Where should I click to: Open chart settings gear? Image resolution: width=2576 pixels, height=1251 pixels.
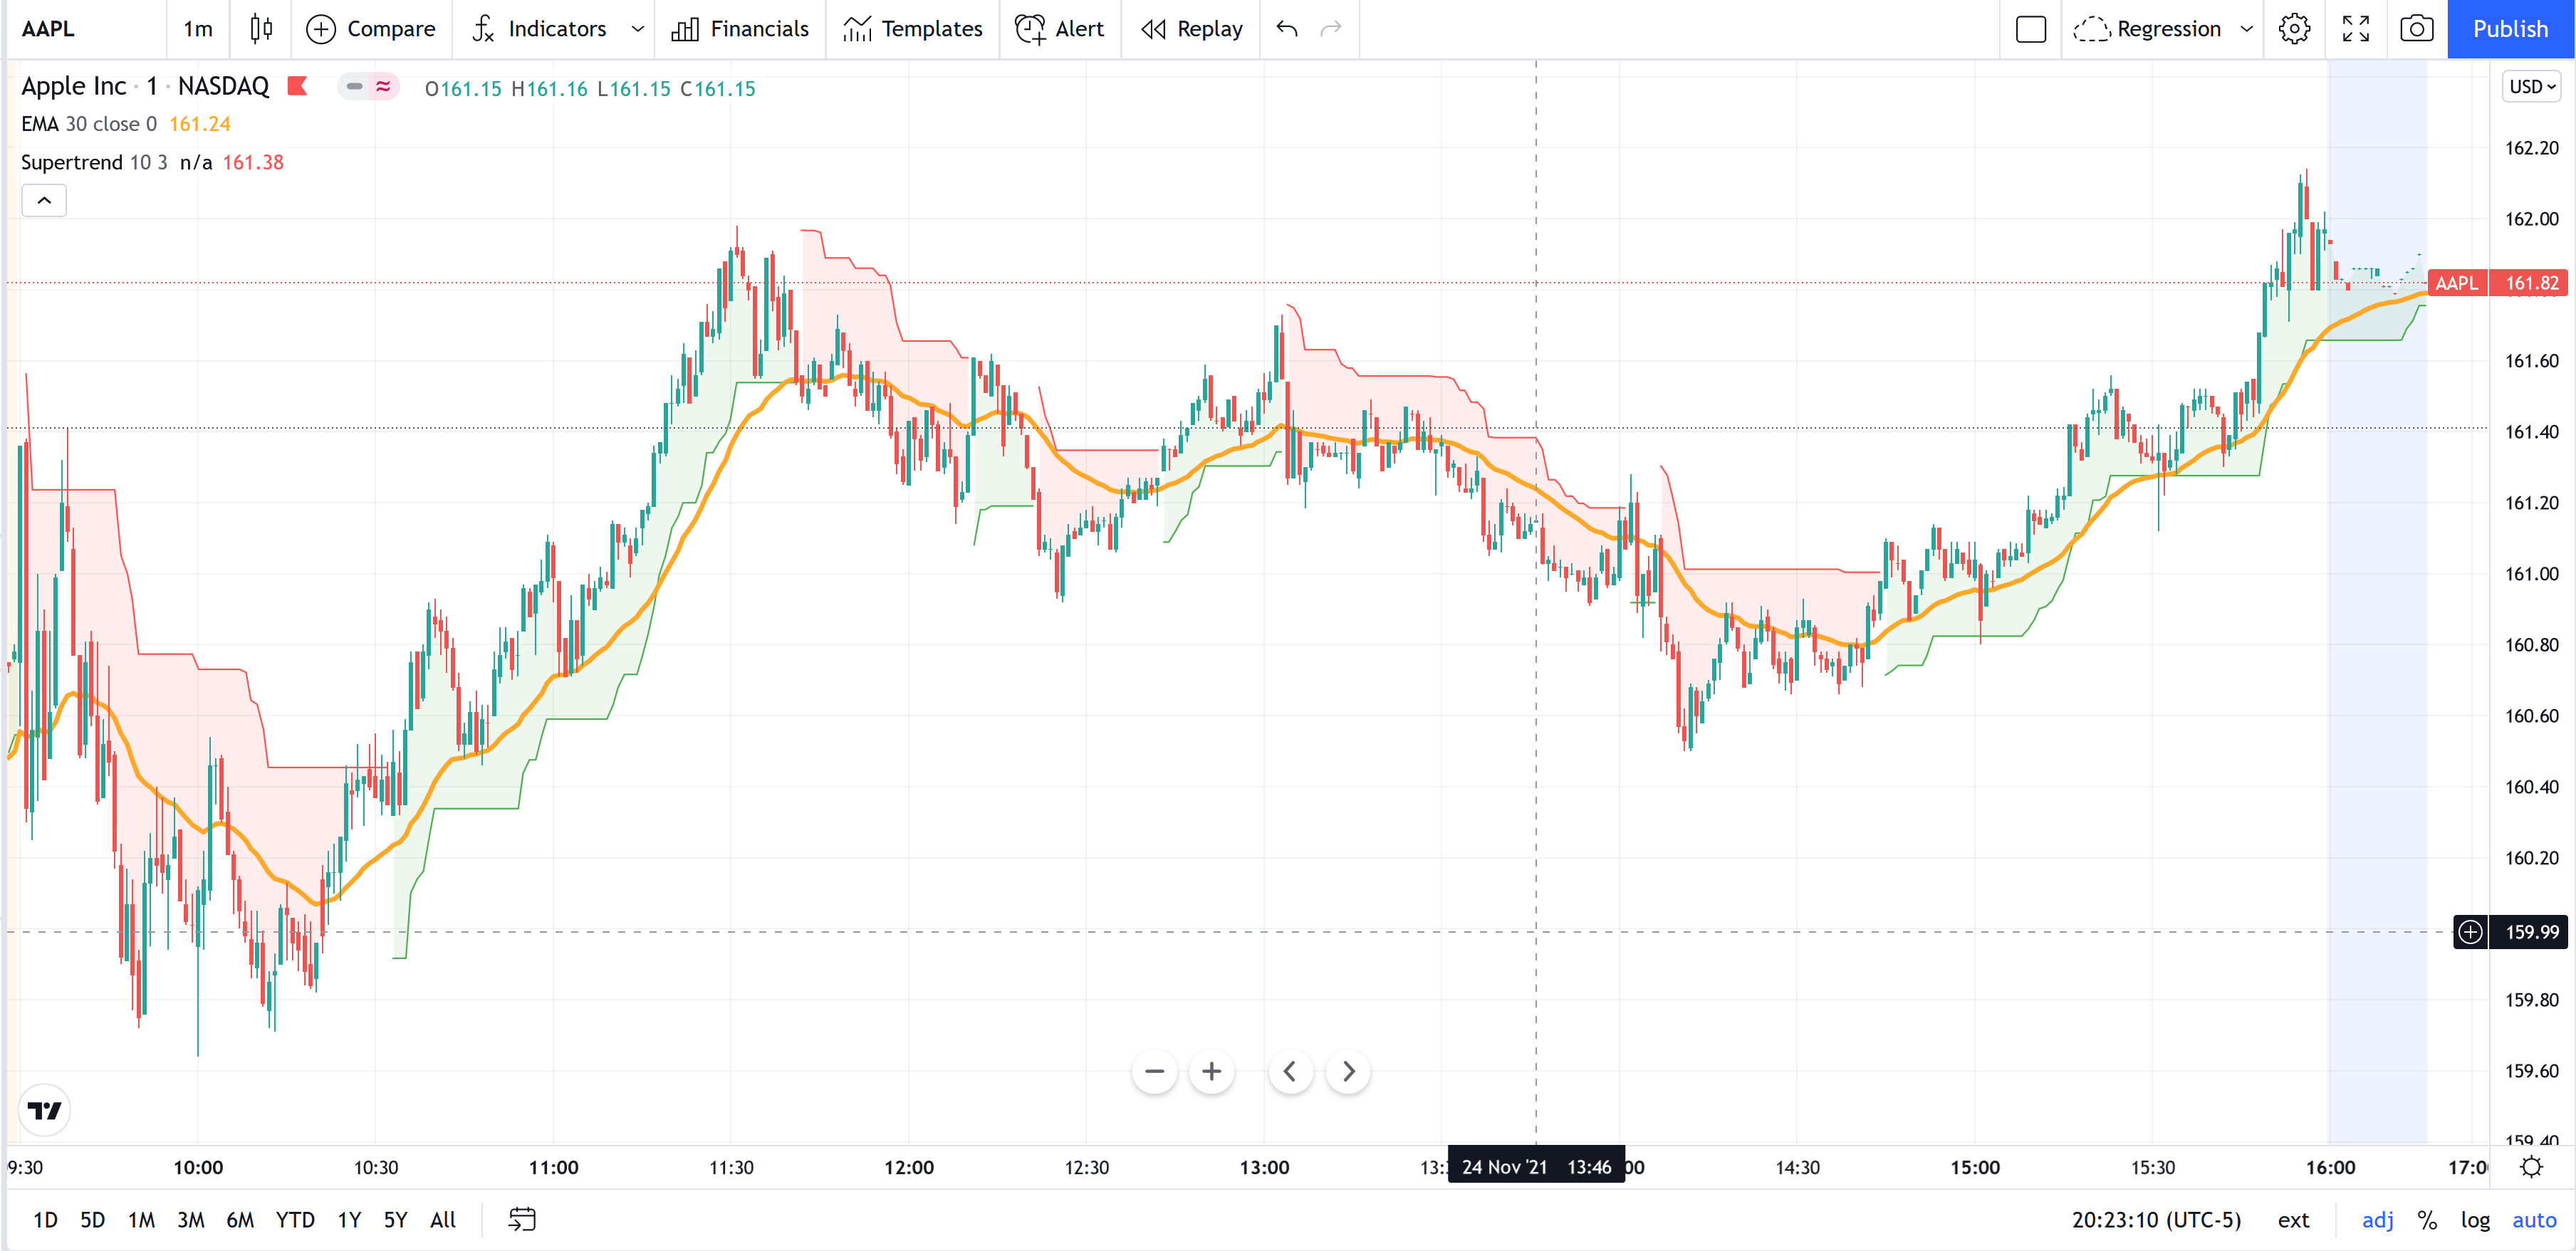2294,29
